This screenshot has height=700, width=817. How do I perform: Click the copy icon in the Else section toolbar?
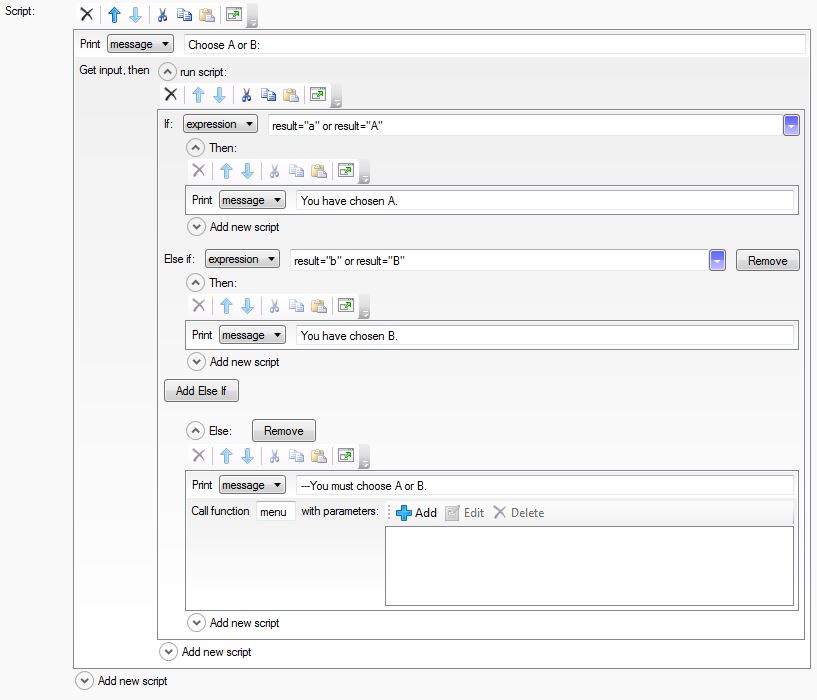296,456
